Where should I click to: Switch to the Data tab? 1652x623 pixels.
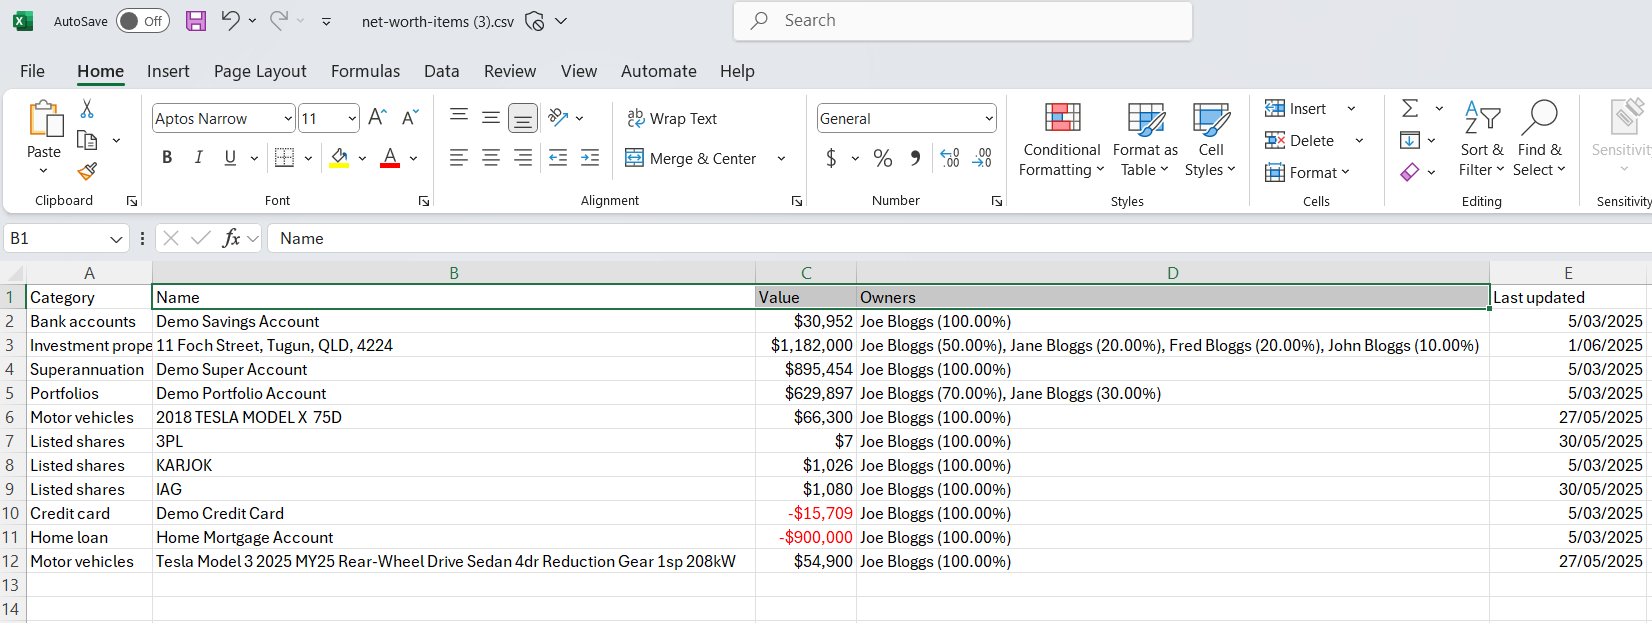tap(441, 71)
